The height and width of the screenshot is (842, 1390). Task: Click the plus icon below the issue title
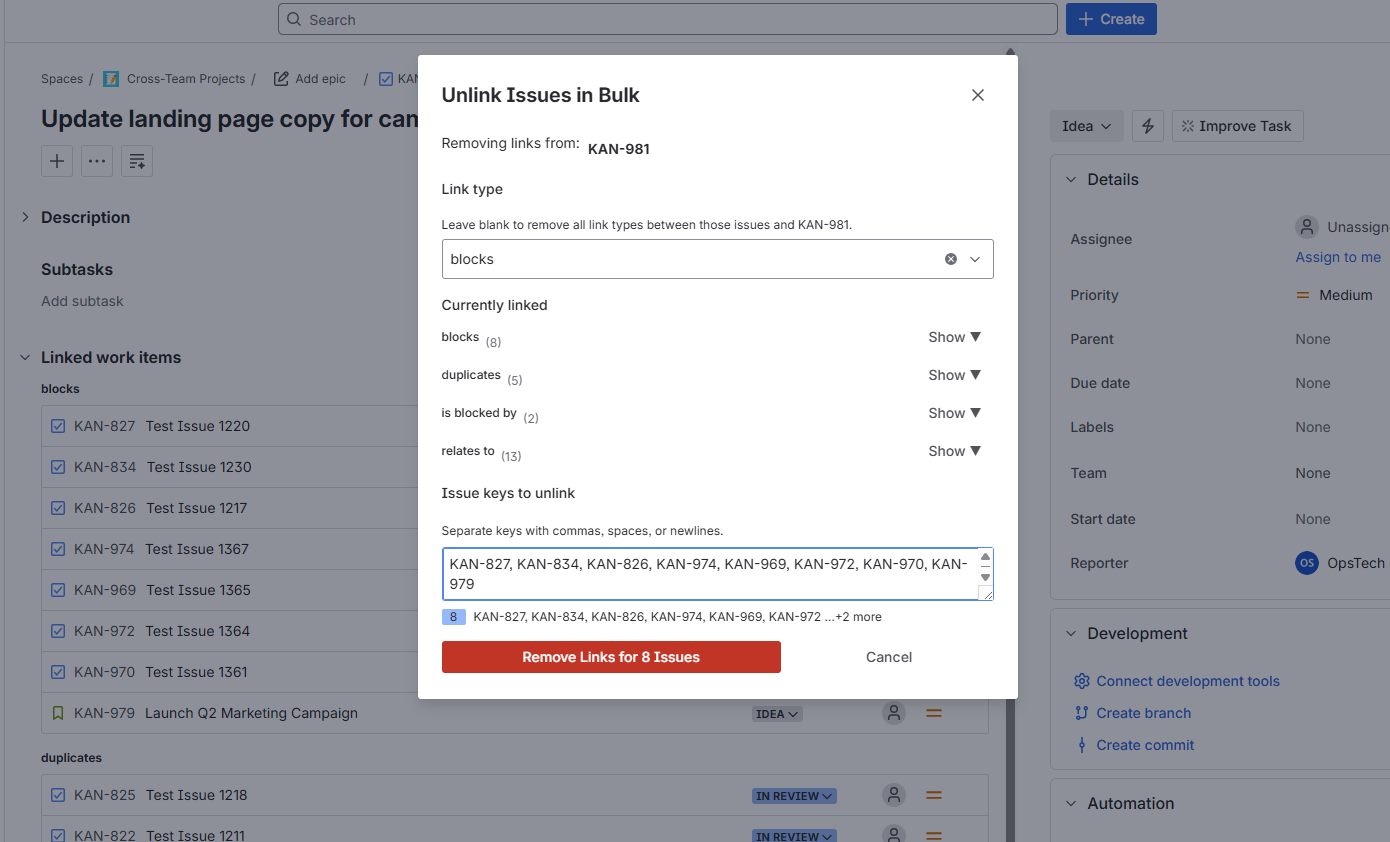tap(57, 161)
